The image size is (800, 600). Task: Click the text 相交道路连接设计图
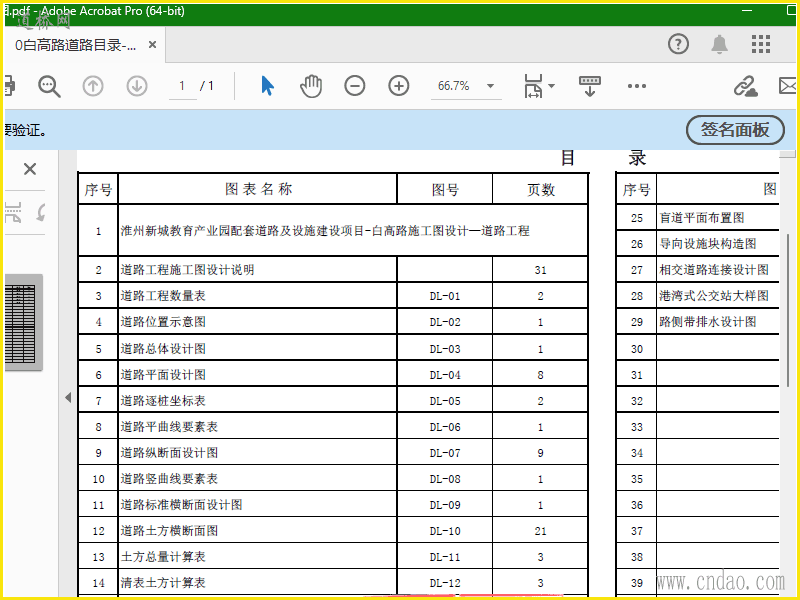tap(714, 269)
